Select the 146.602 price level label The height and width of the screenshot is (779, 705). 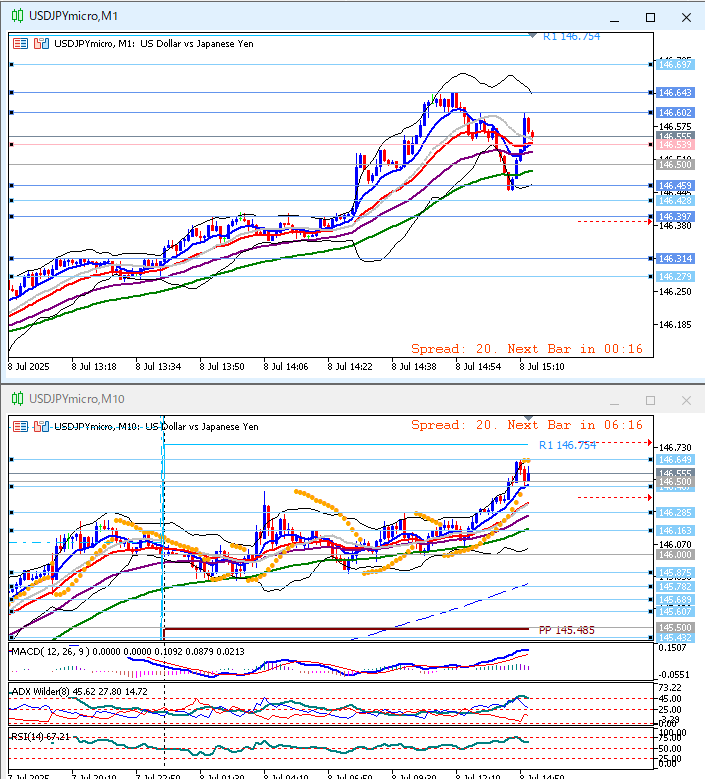coord(675,113)
